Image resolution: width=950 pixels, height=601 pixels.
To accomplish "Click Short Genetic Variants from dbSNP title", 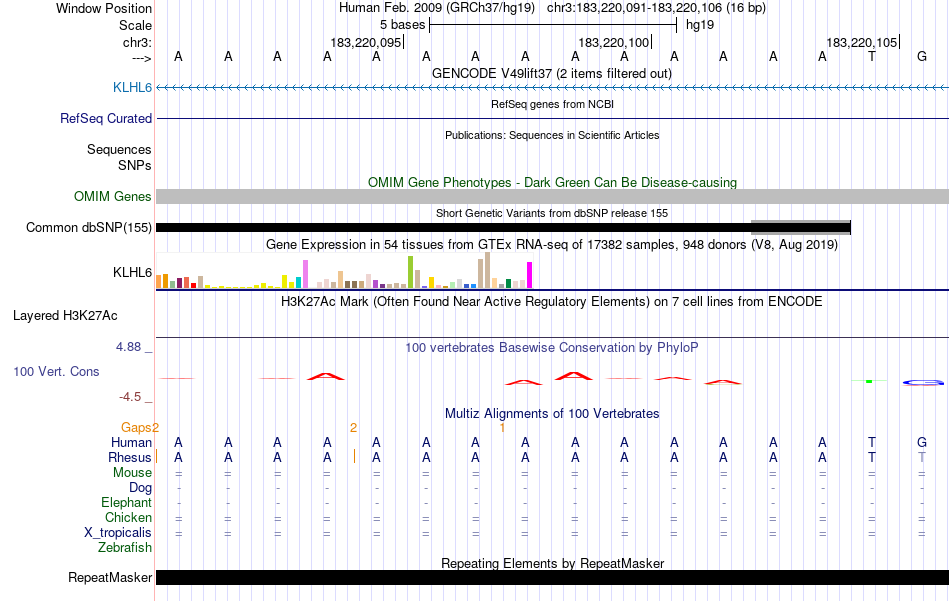I will [552, 213].
